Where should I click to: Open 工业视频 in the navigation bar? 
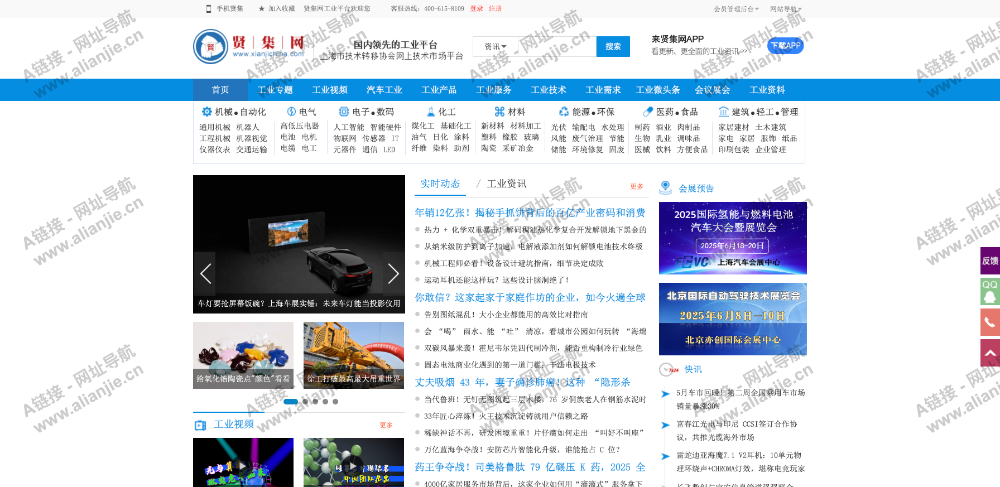(330, 90)
